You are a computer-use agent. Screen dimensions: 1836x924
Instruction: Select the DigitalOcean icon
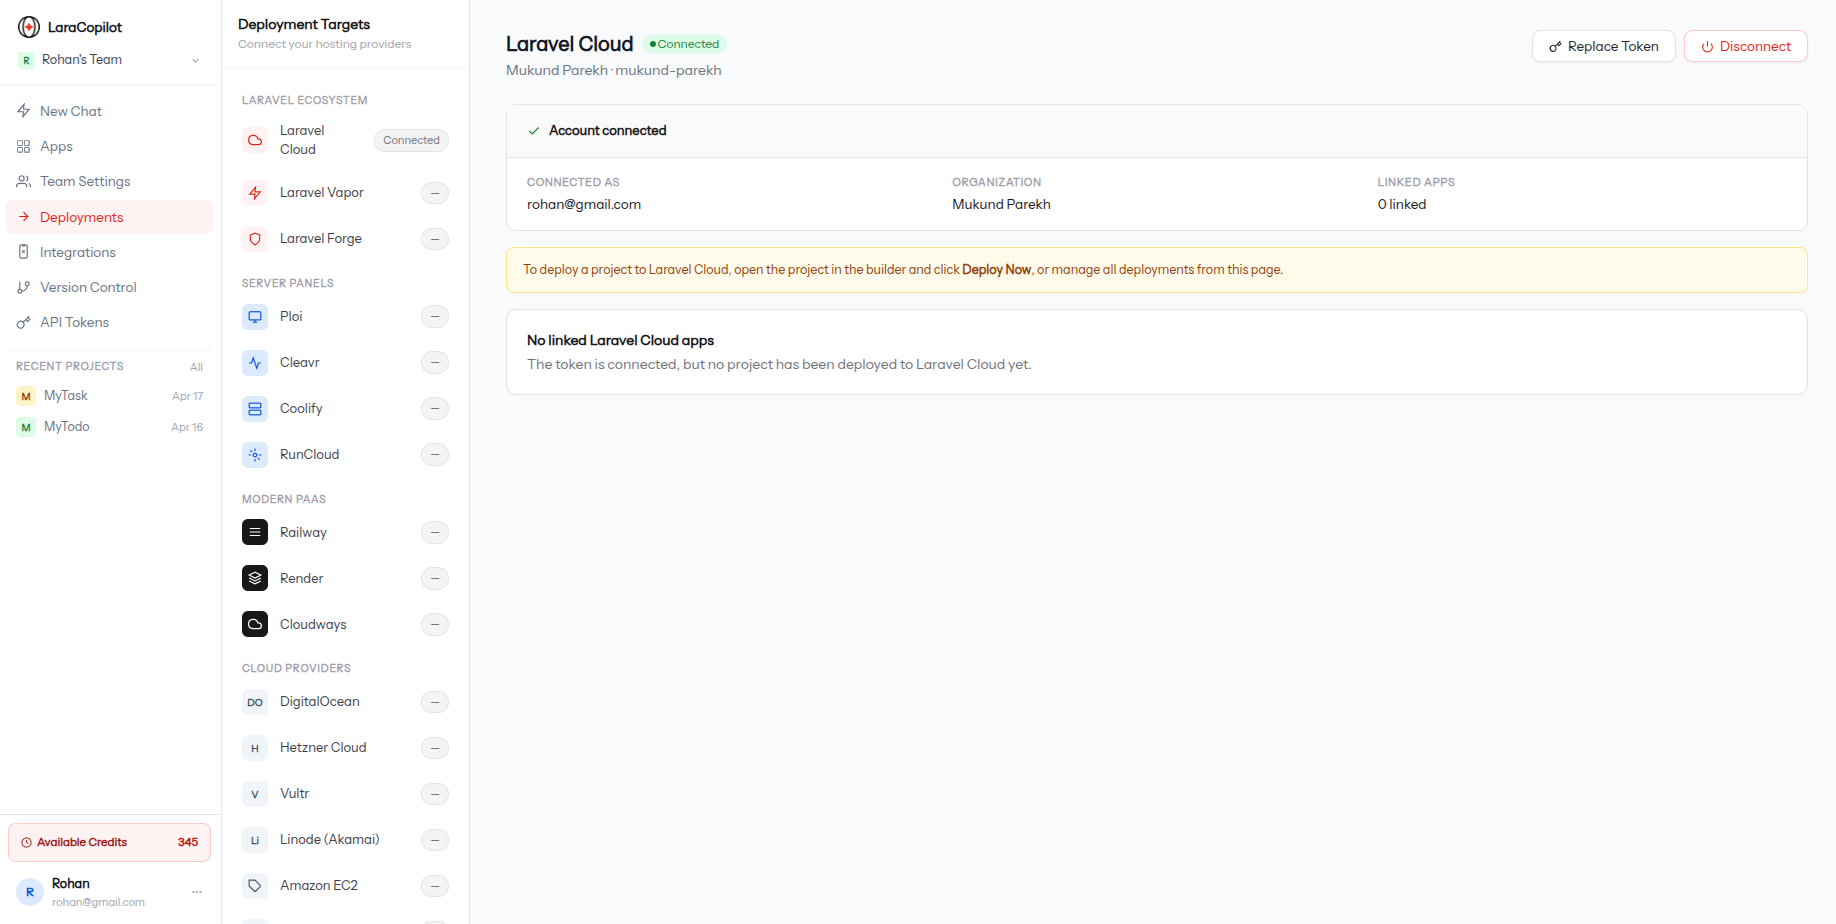pyautogui.click(x=255, y=701)
